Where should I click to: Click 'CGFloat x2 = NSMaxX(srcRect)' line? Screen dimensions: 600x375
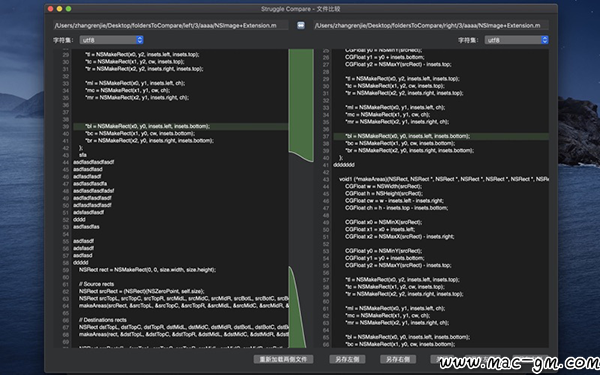point(399,237)
